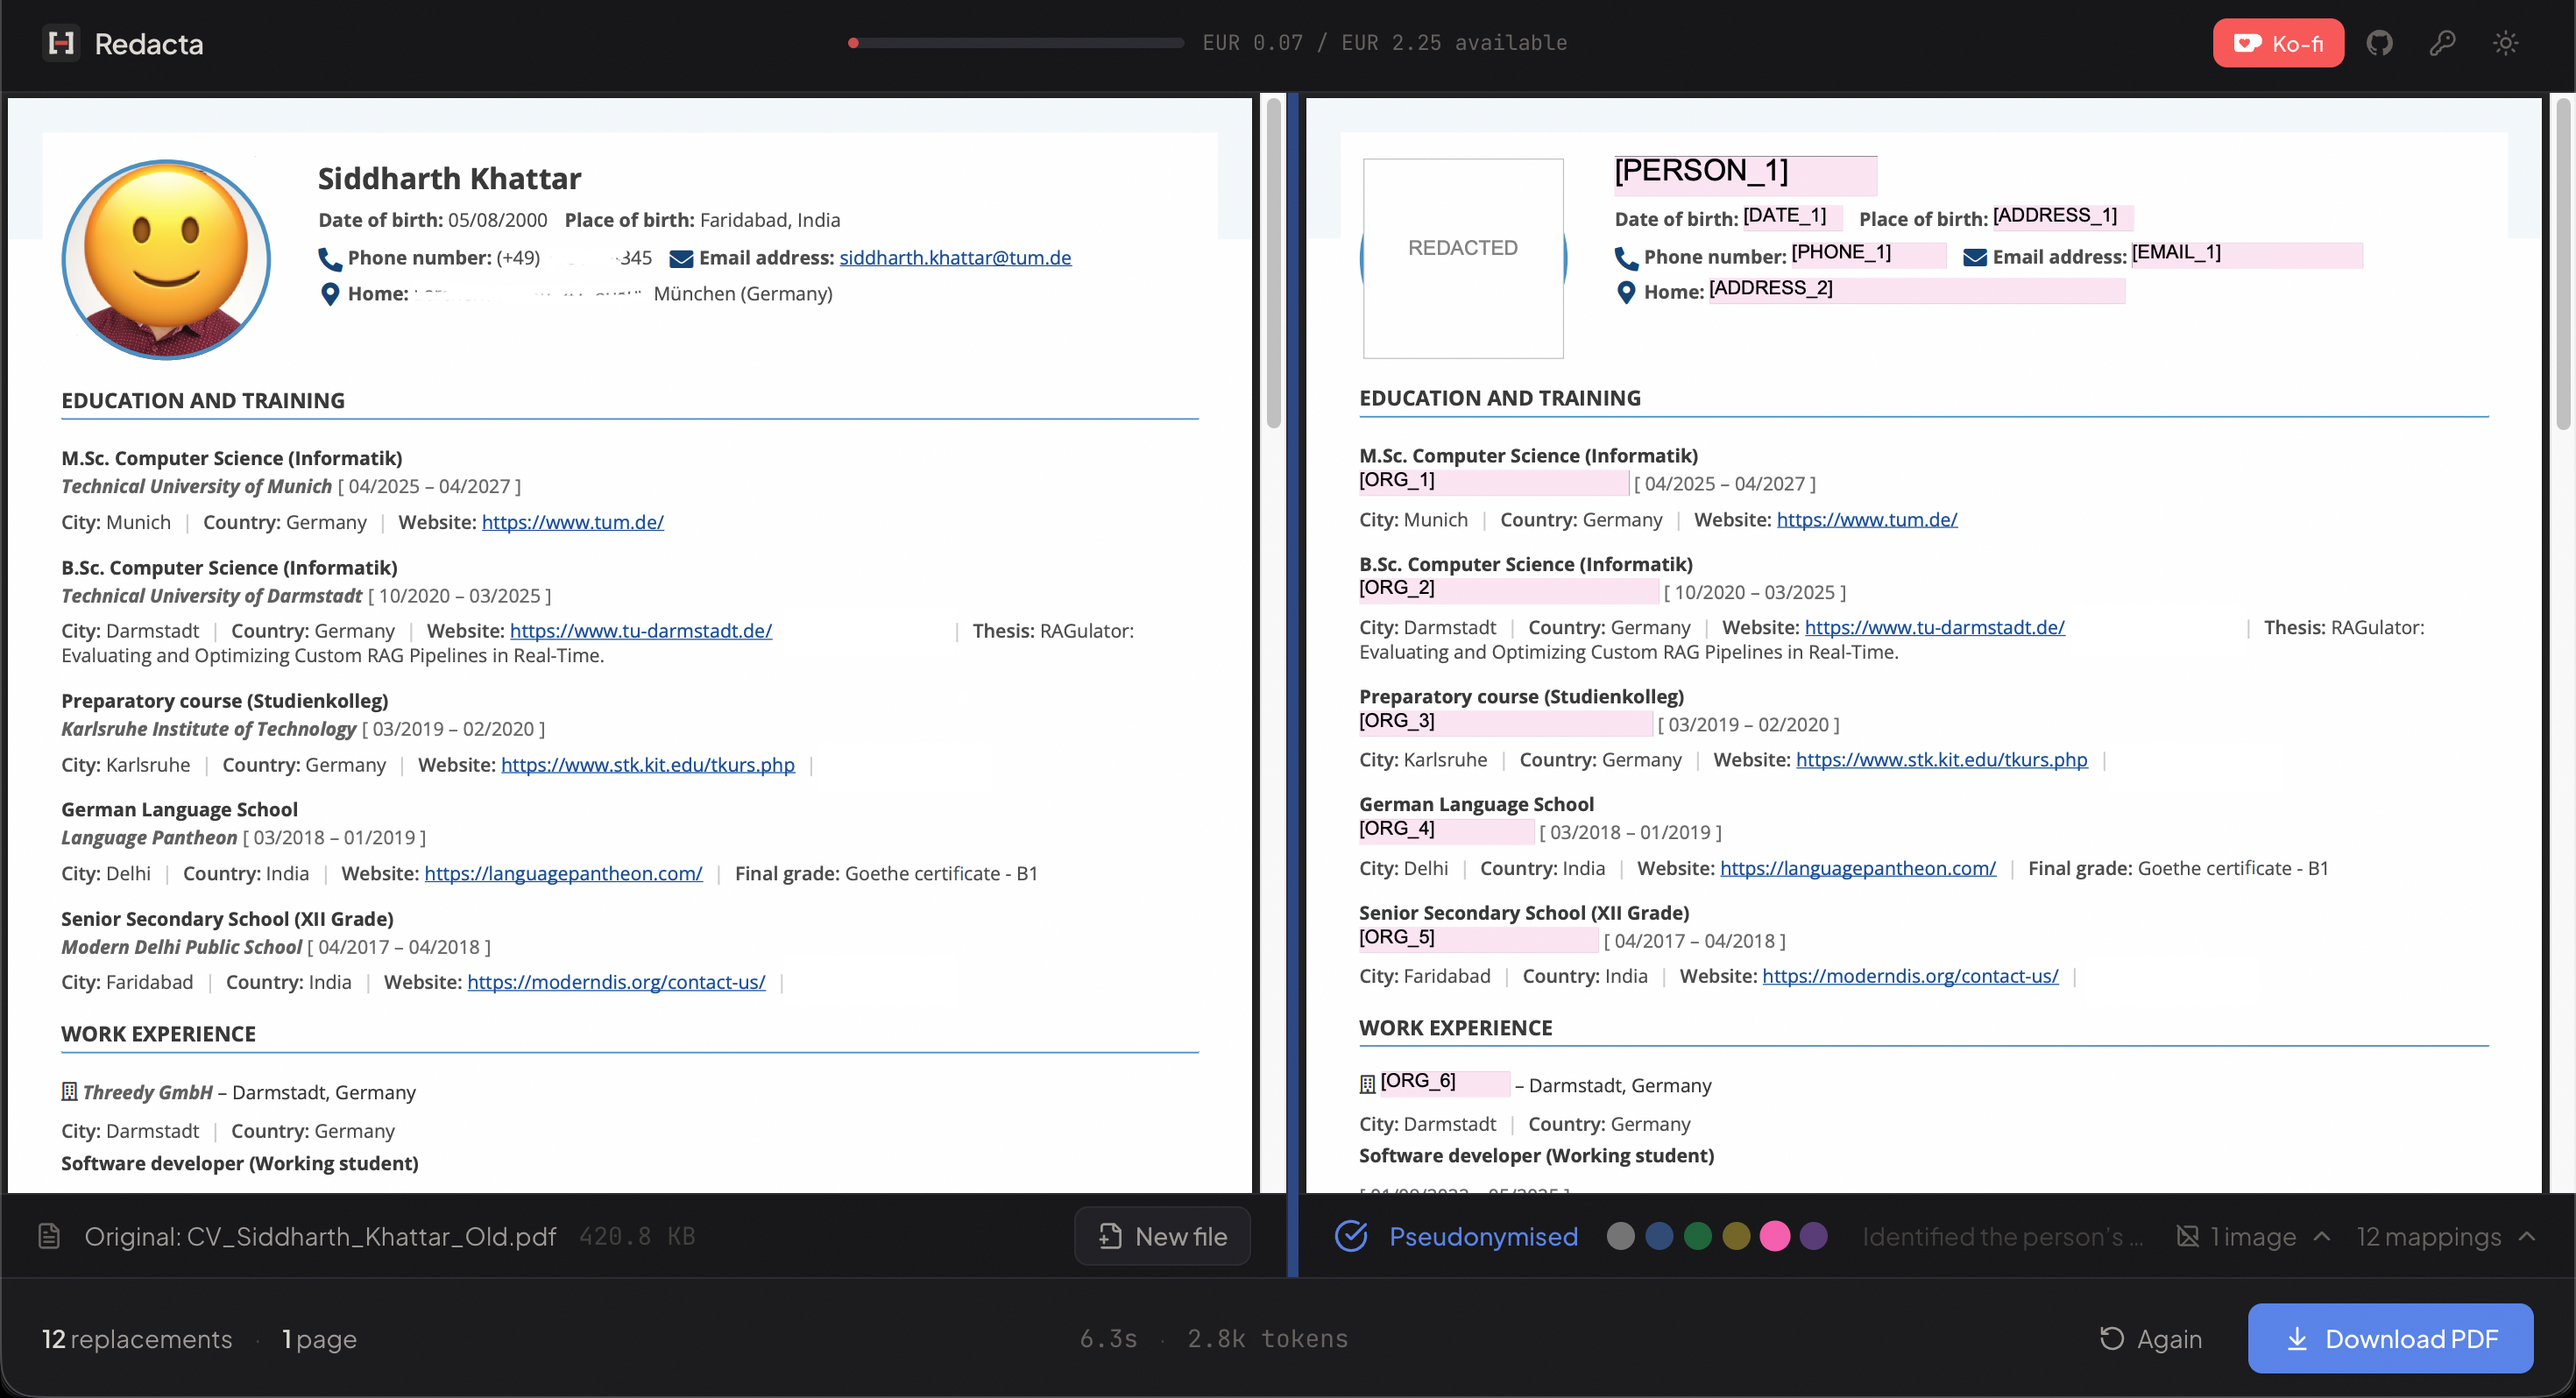Click the redacted image icon beside 1 image

[x=2187, y=1237]
